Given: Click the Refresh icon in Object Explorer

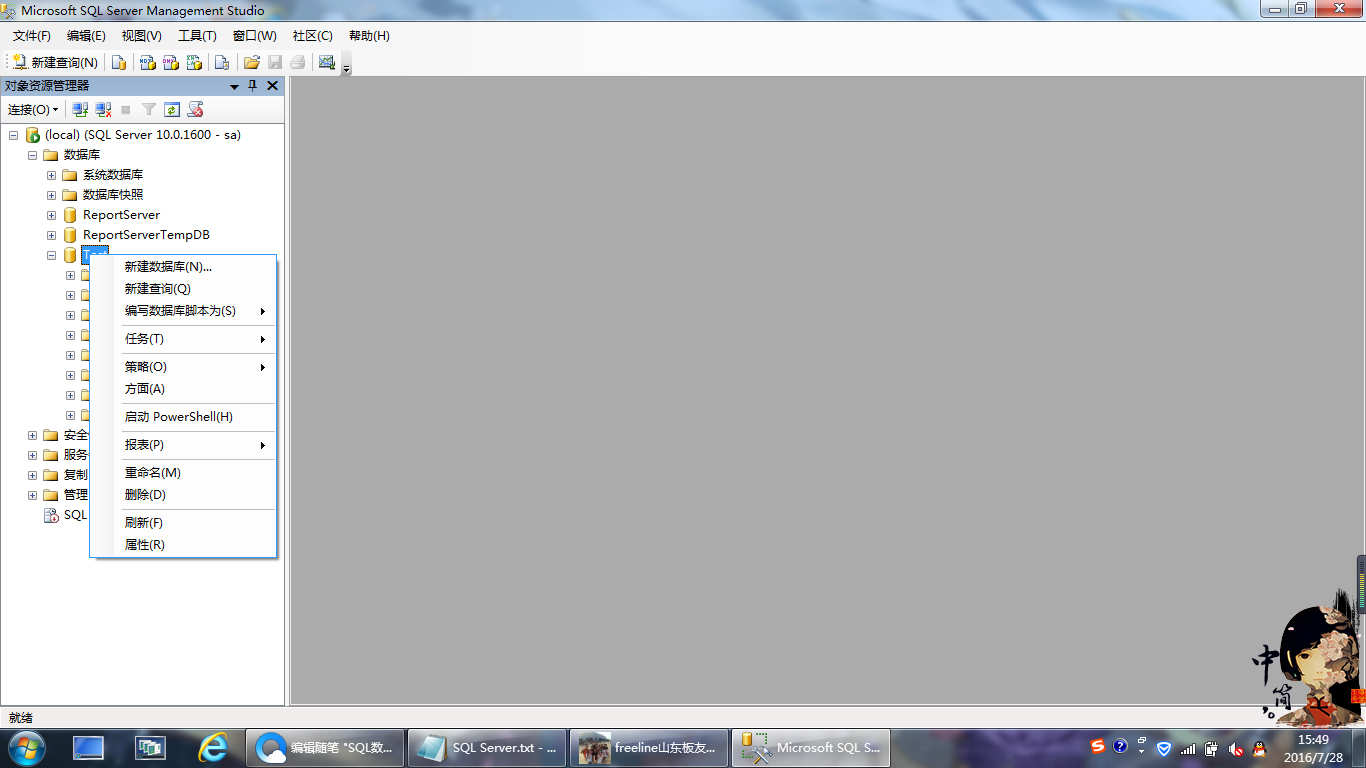Looking at the screenshot, I should (172, 109).
